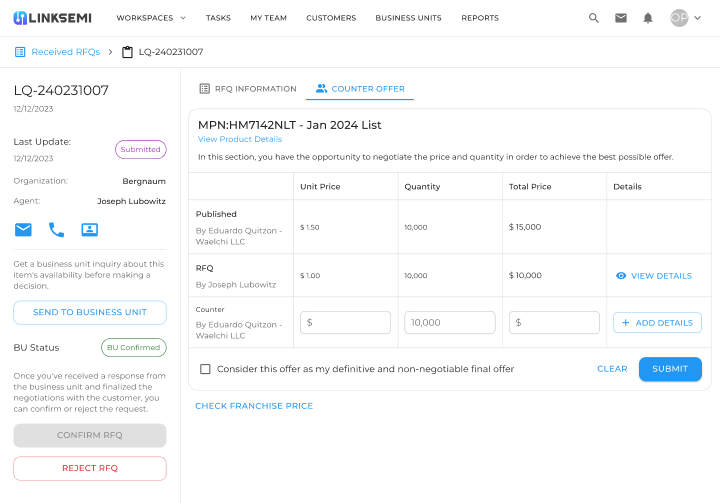Click agent name Joseph Lubowitz in sidebar
Screen dimensions: 720x503
point(131,201)
